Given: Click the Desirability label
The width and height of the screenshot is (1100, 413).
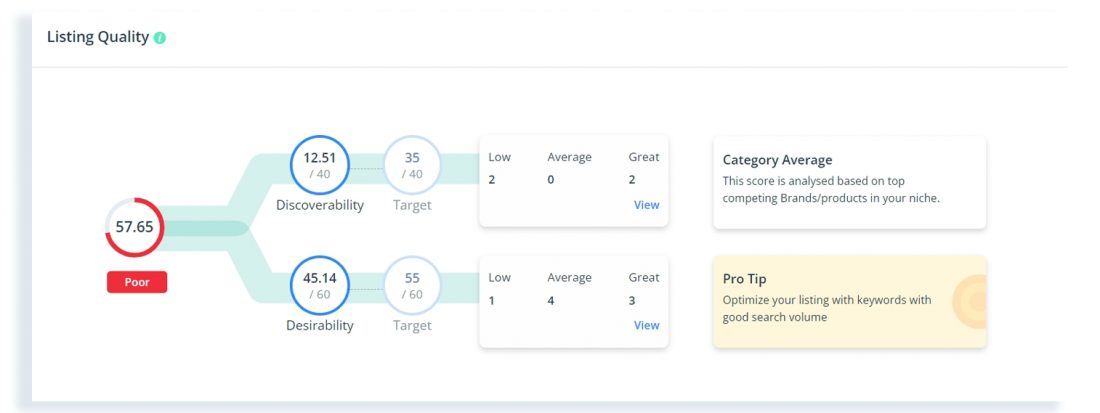Looking at the screenshot, I should click(320, 325).
